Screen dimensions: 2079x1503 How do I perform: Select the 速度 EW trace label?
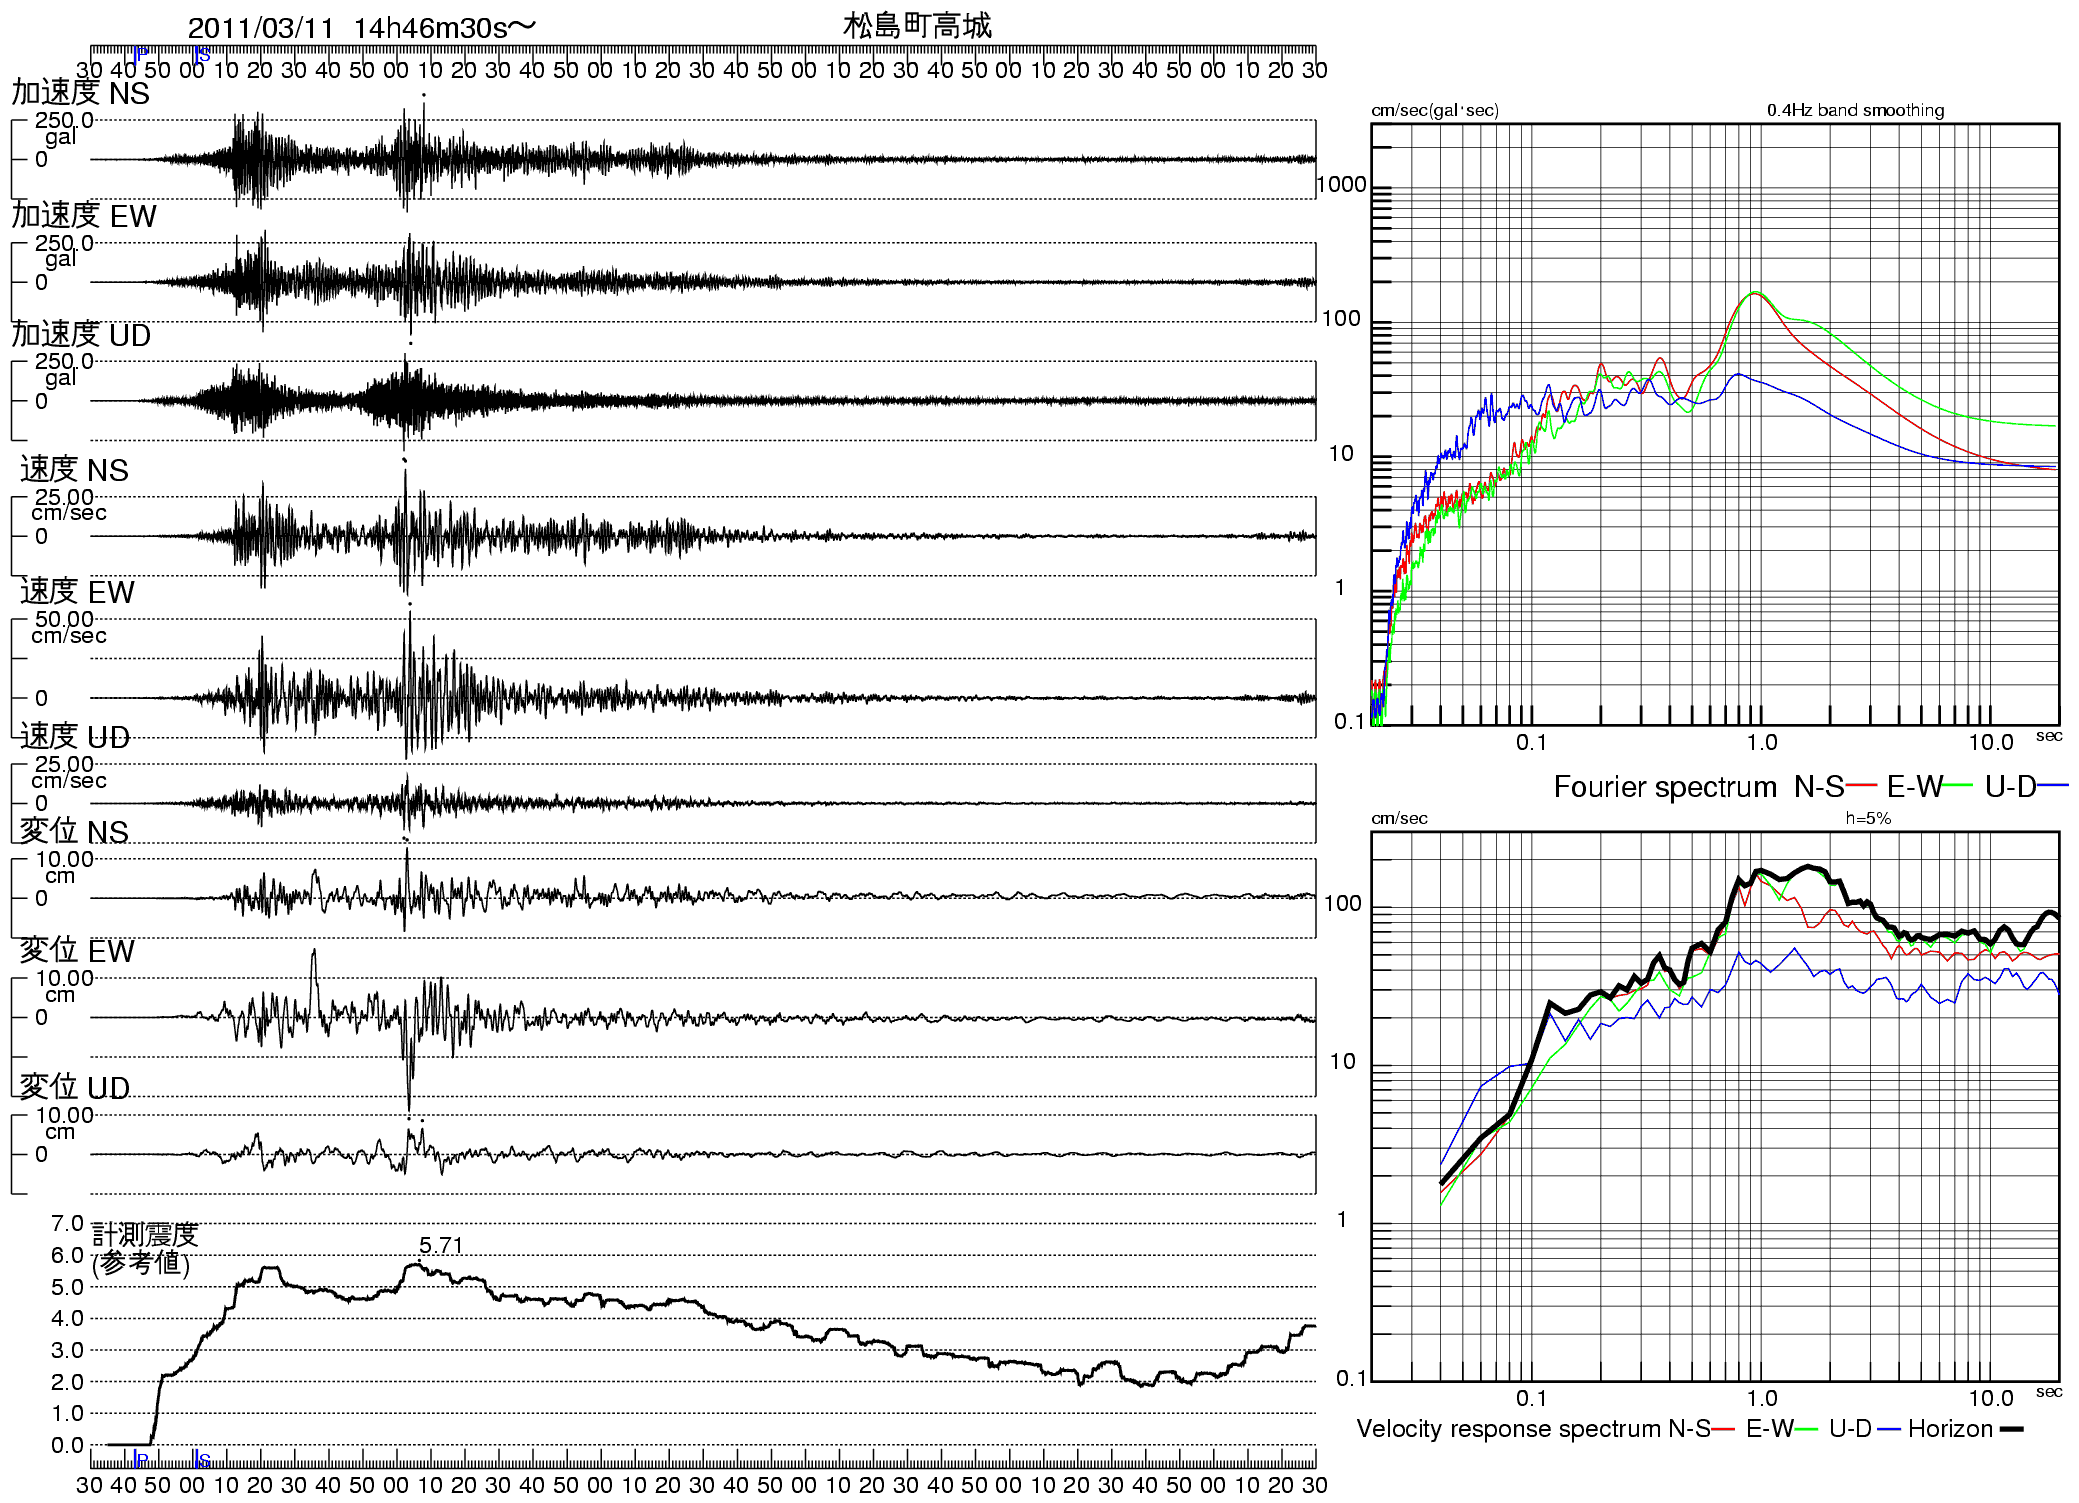pyautogui.click(x=77, y=592)
